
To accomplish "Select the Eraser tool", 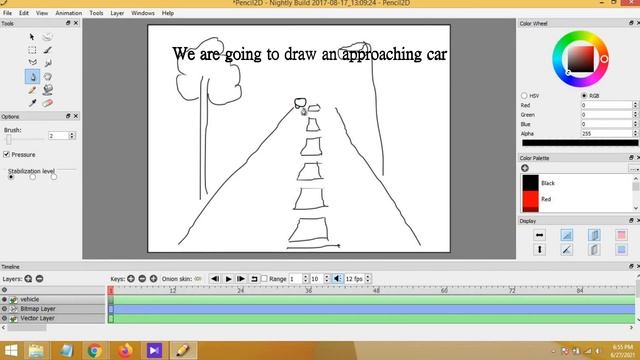I will coord(48,103).
